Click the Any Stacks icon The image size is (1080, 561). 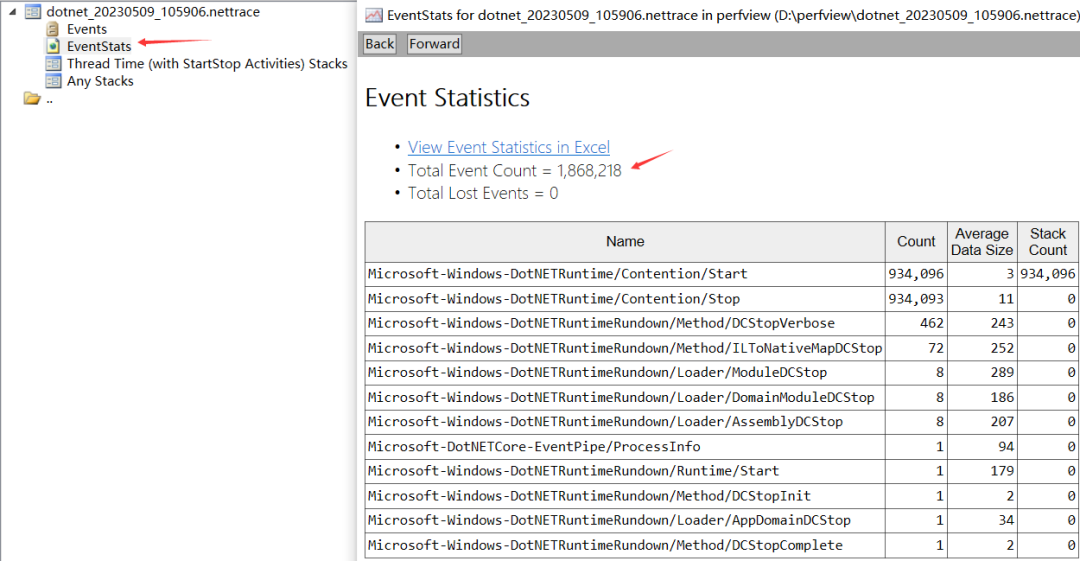click(53, 81)
